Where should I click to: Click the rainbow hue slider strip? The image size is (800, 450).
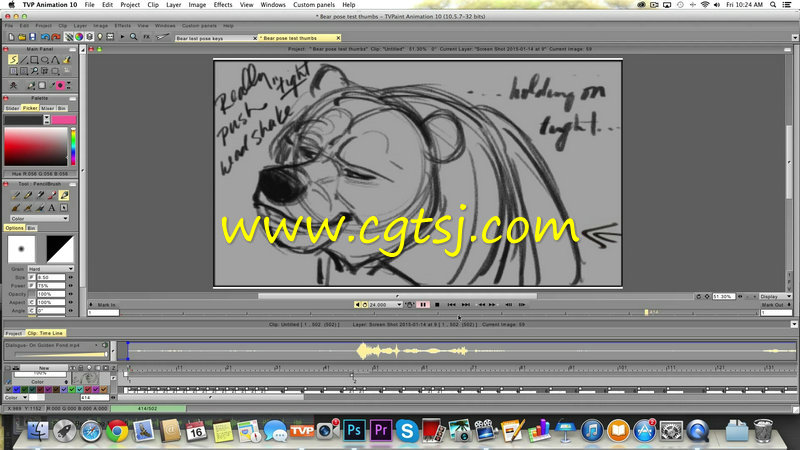(x=73, y=146)
